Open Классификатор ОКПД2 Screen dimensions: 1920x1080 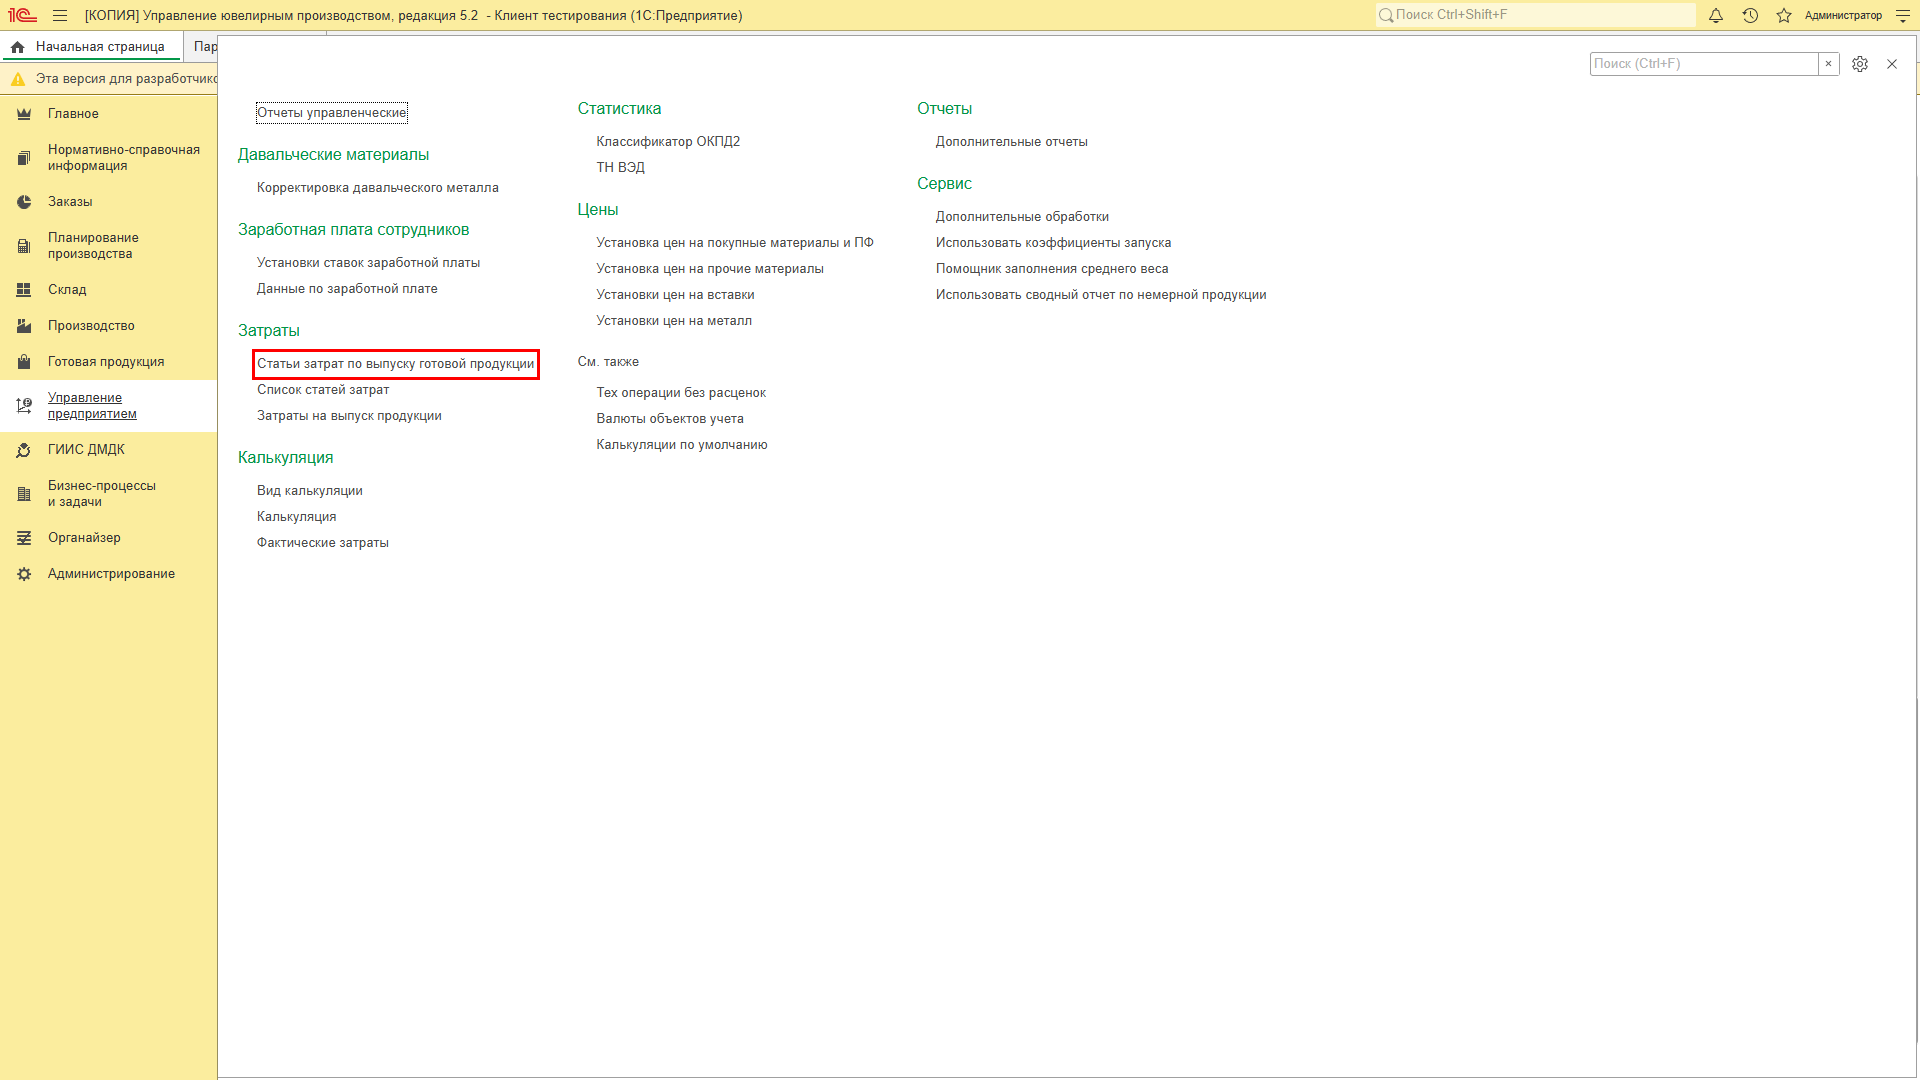668,142
